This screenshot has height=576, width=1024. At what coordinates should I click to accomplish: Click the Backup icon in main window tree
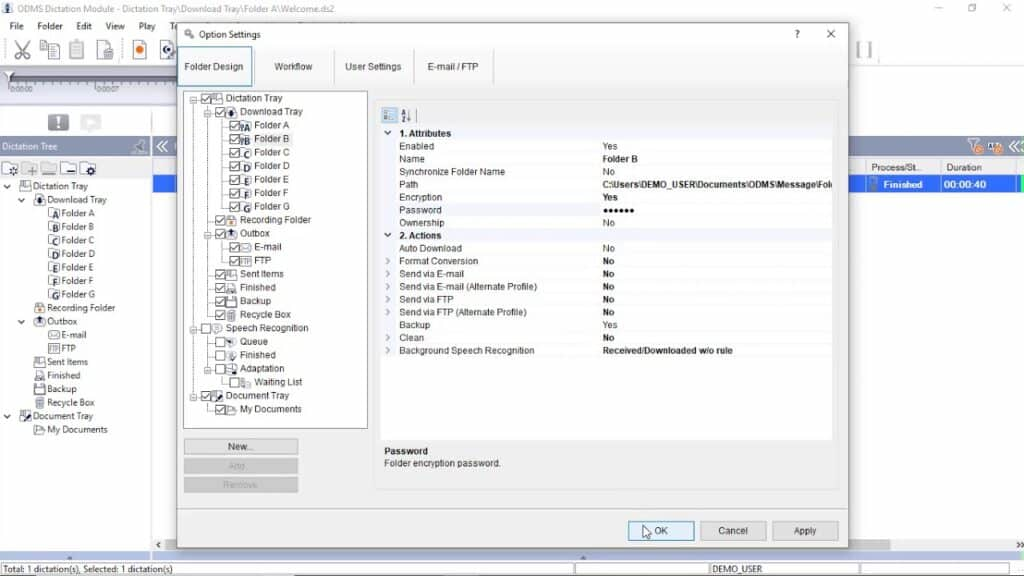coord(39,389)
